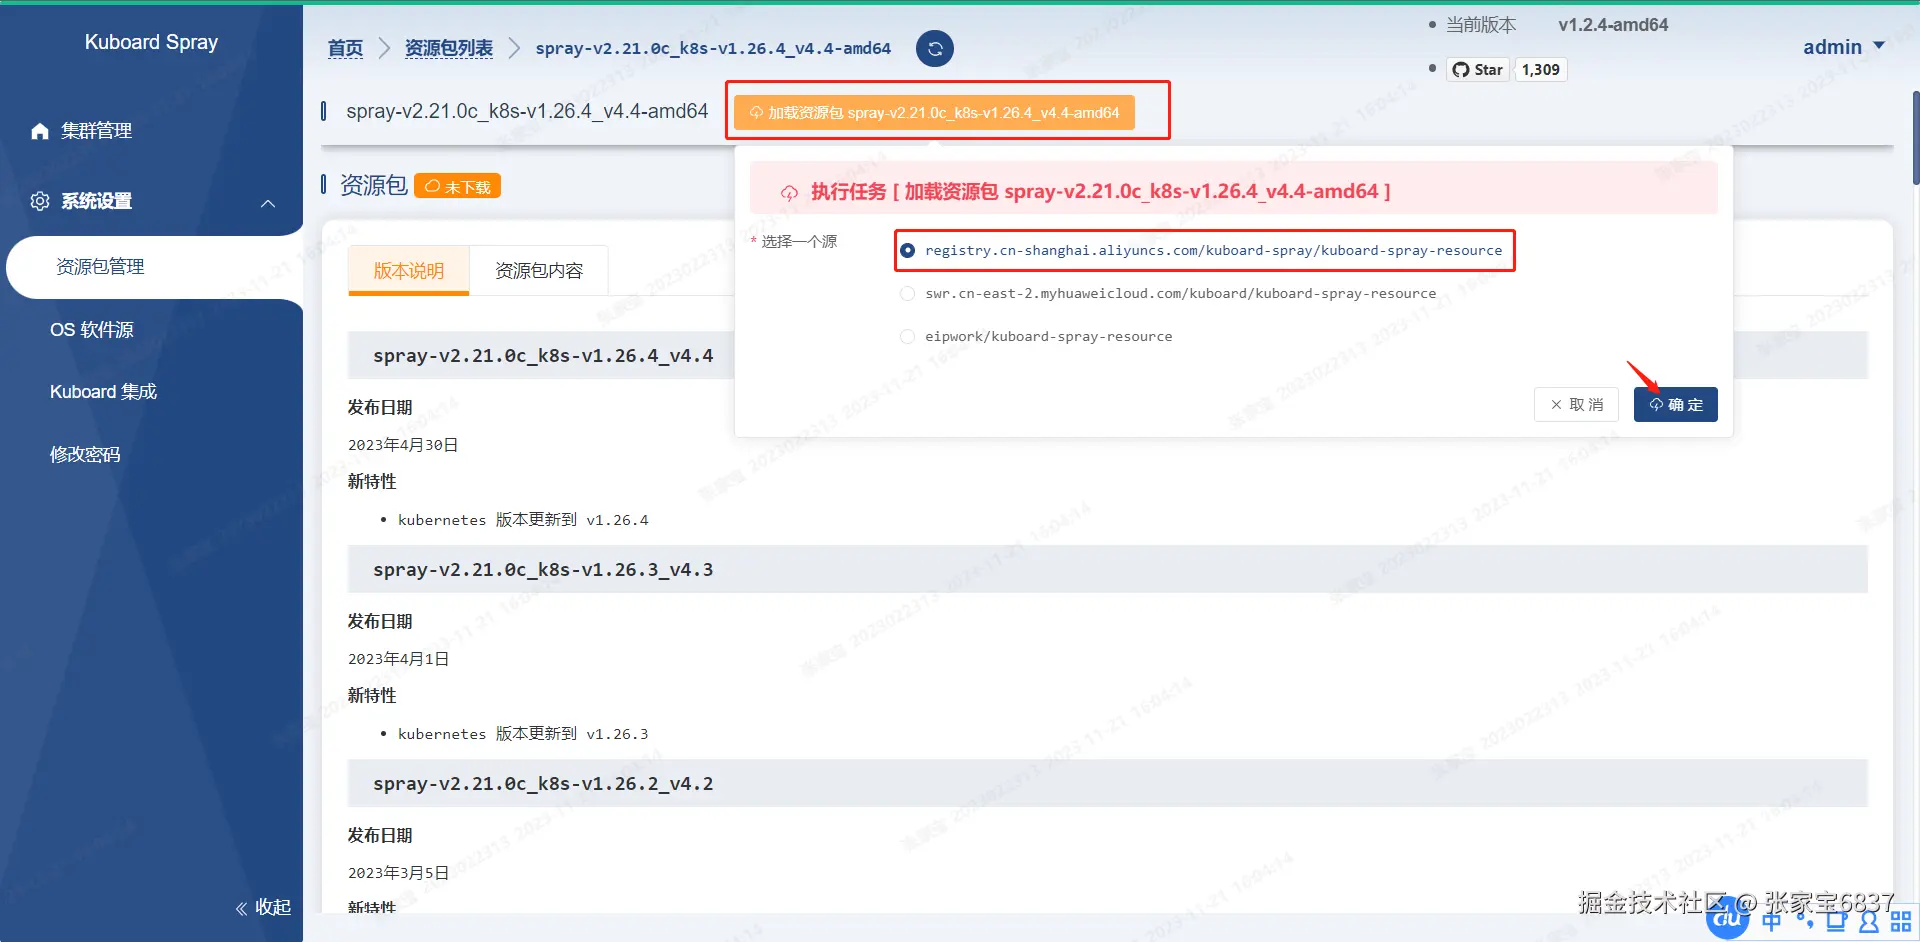Click the spray-v2.21.0c_k8s-v1.26.3_v4.3 version heading

(543, 569)
